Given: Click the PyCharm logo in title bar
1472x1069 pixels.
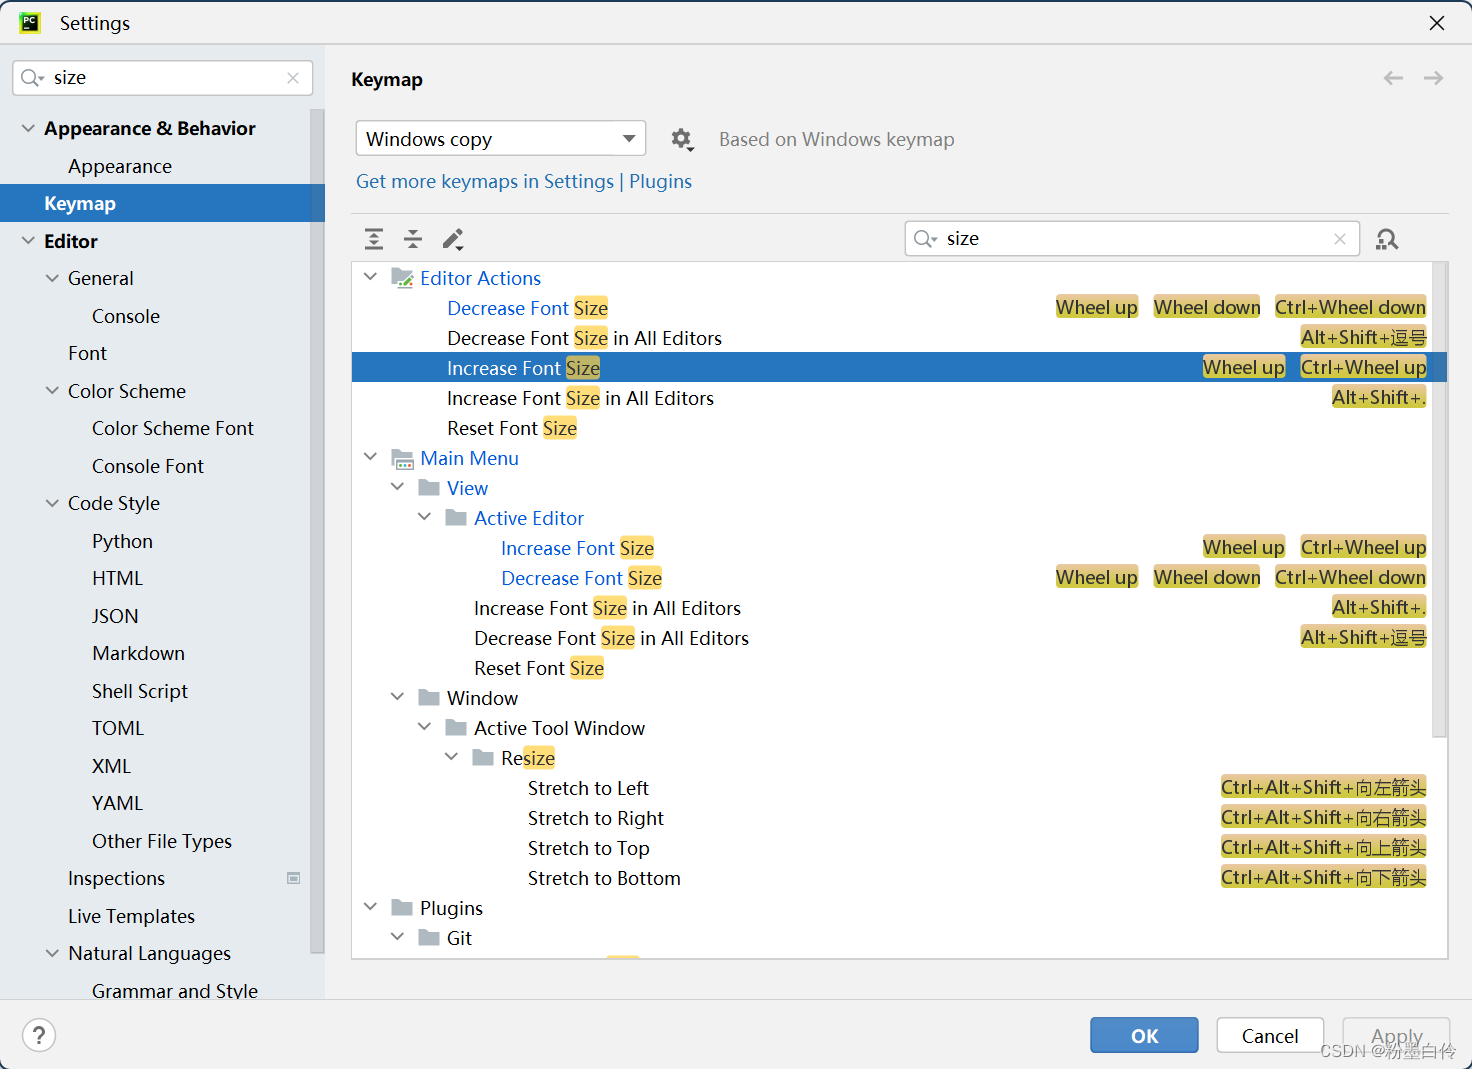Looking at the screenshot, I should [x=30, y=22].
